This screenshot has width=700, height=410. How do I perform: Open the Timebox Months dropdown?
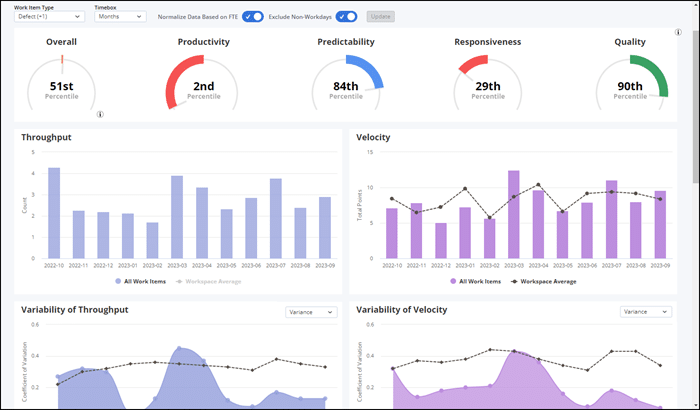coord(120,17)
